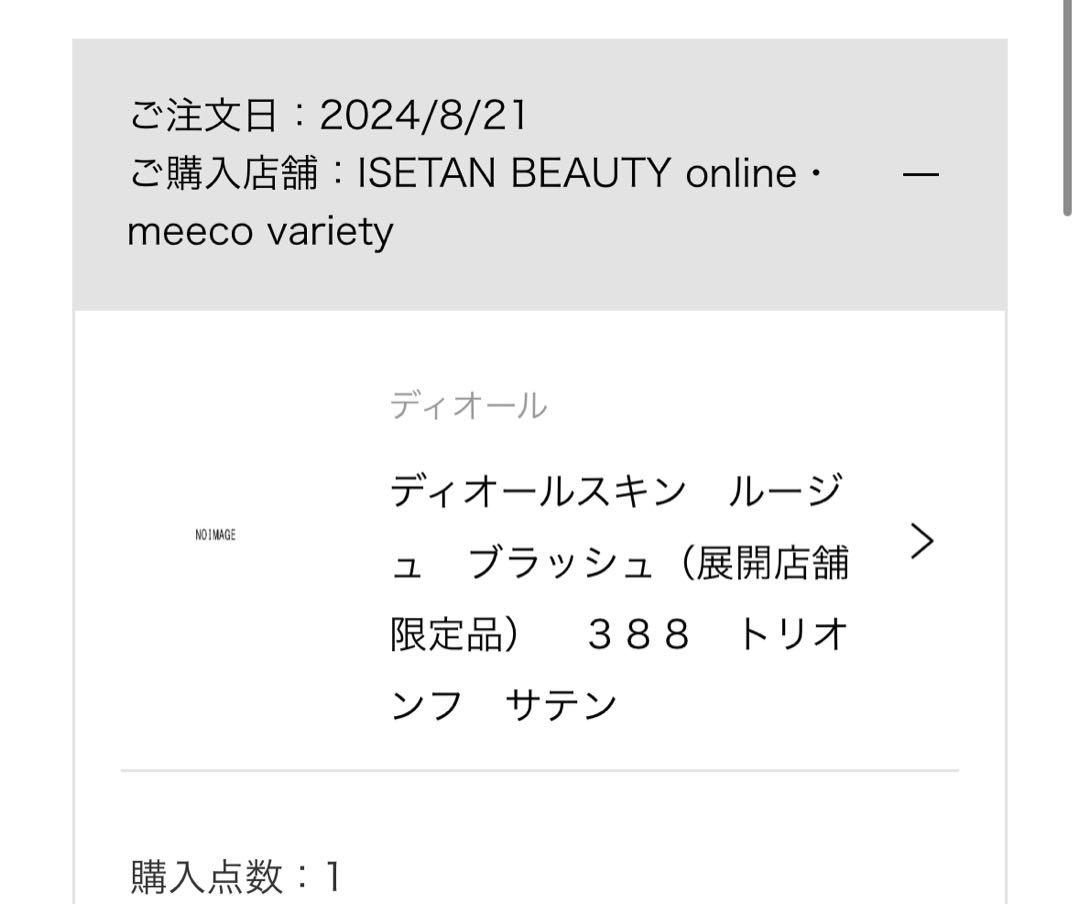
Task: Click the NOIMAGE product thumbnail
Action: click(x=216, y=535)
